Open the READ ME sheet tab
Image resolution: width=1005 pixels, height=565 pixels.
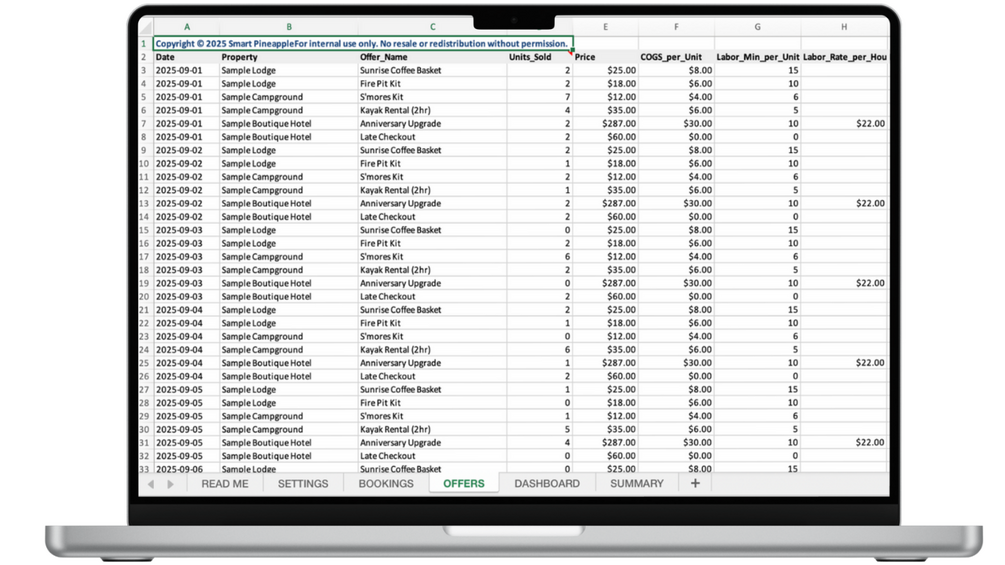pyautogui.click(x=224, y=484)
